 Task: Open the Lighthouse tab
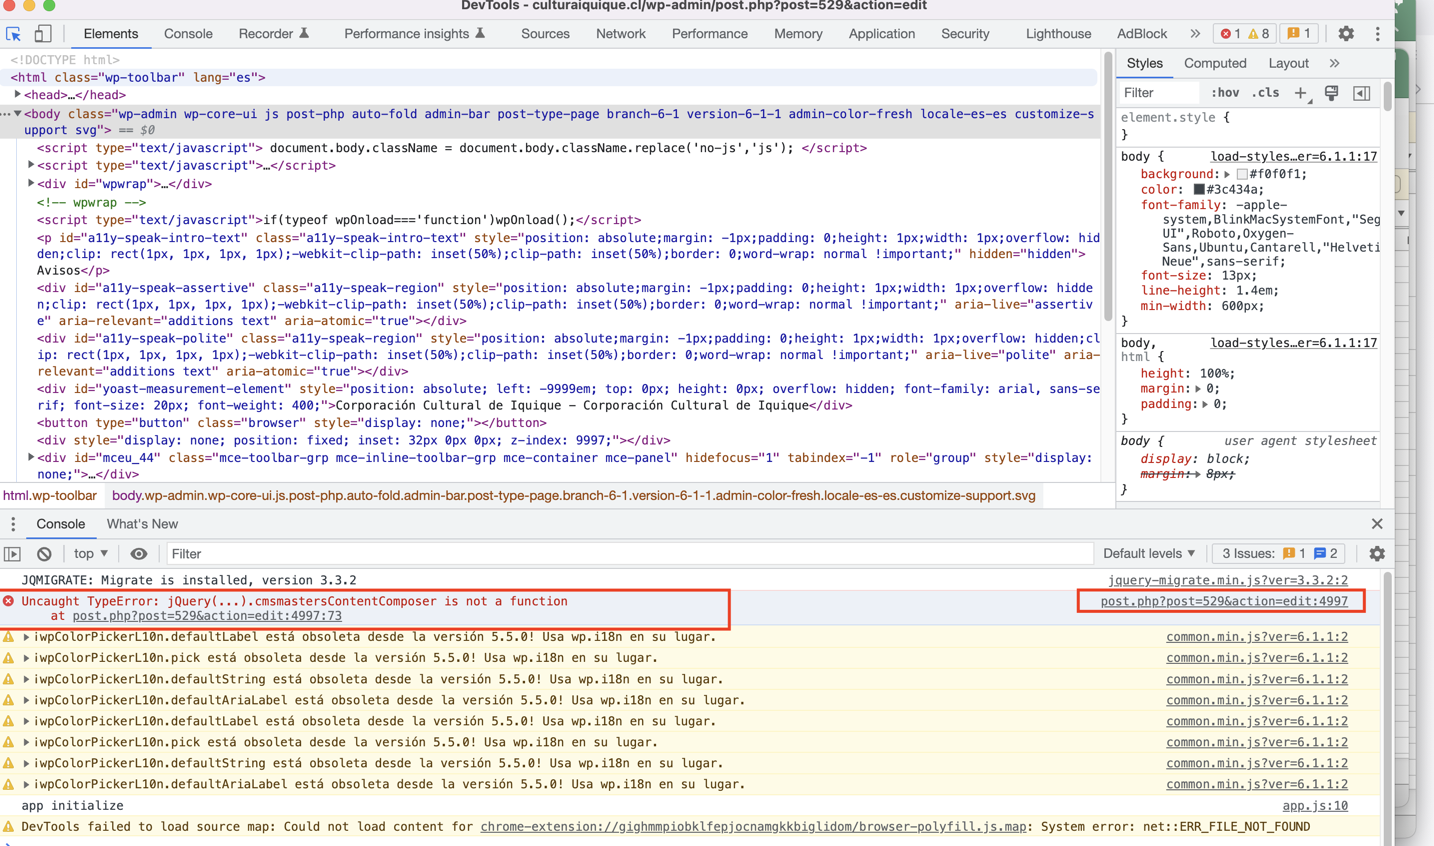point(1058,34)
